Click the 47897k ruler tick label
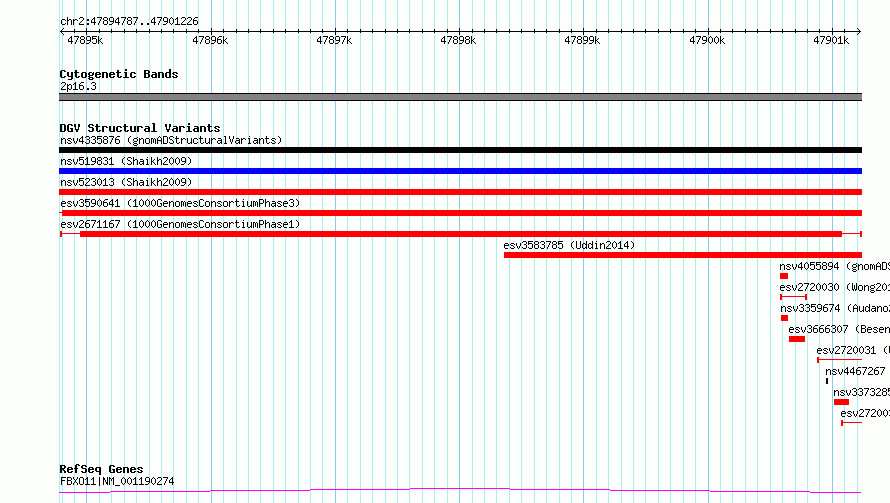Viewport: 890px width, 503px height. pos(334,40)
